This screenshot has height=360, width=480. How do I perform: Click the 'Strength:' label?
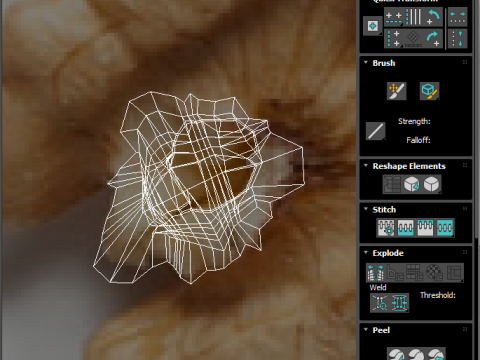click(x=414, y=121)
